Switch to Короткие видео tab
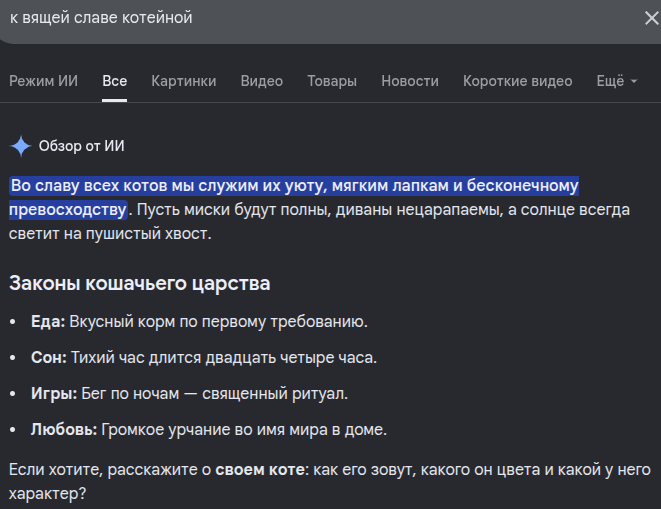Screen dimensions: 661x509 click(518, 81)
